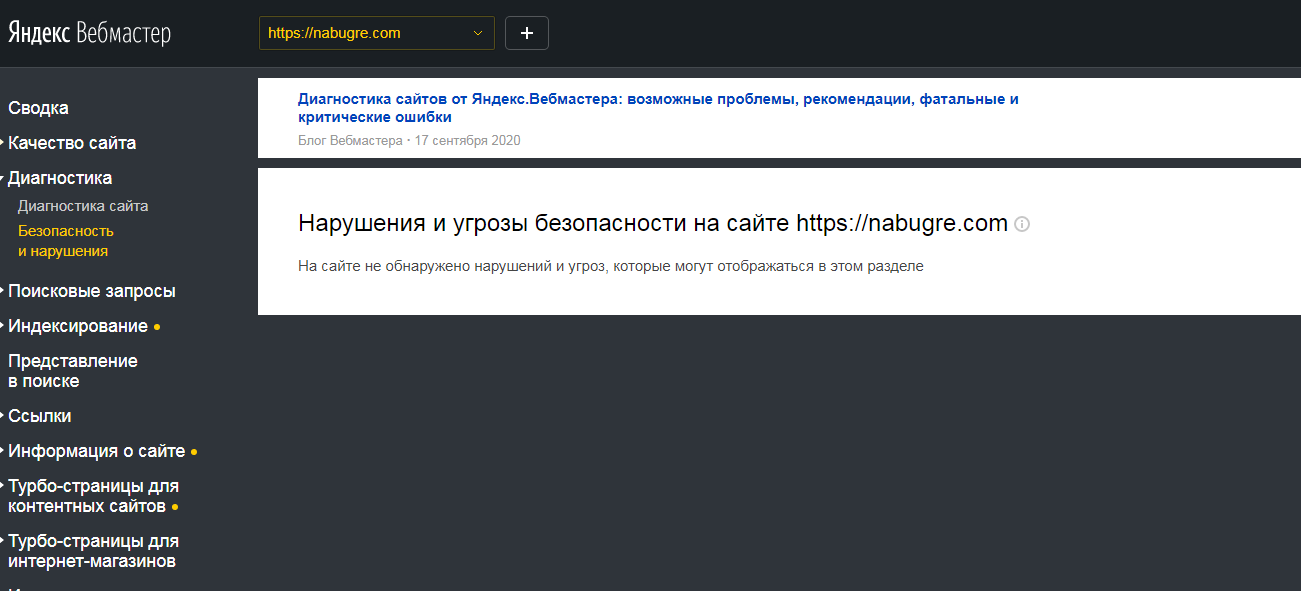Open the site selector dropdown https://nabugre.com
This screenshot has width=1301, height=591.
click(x=377, y=33)
